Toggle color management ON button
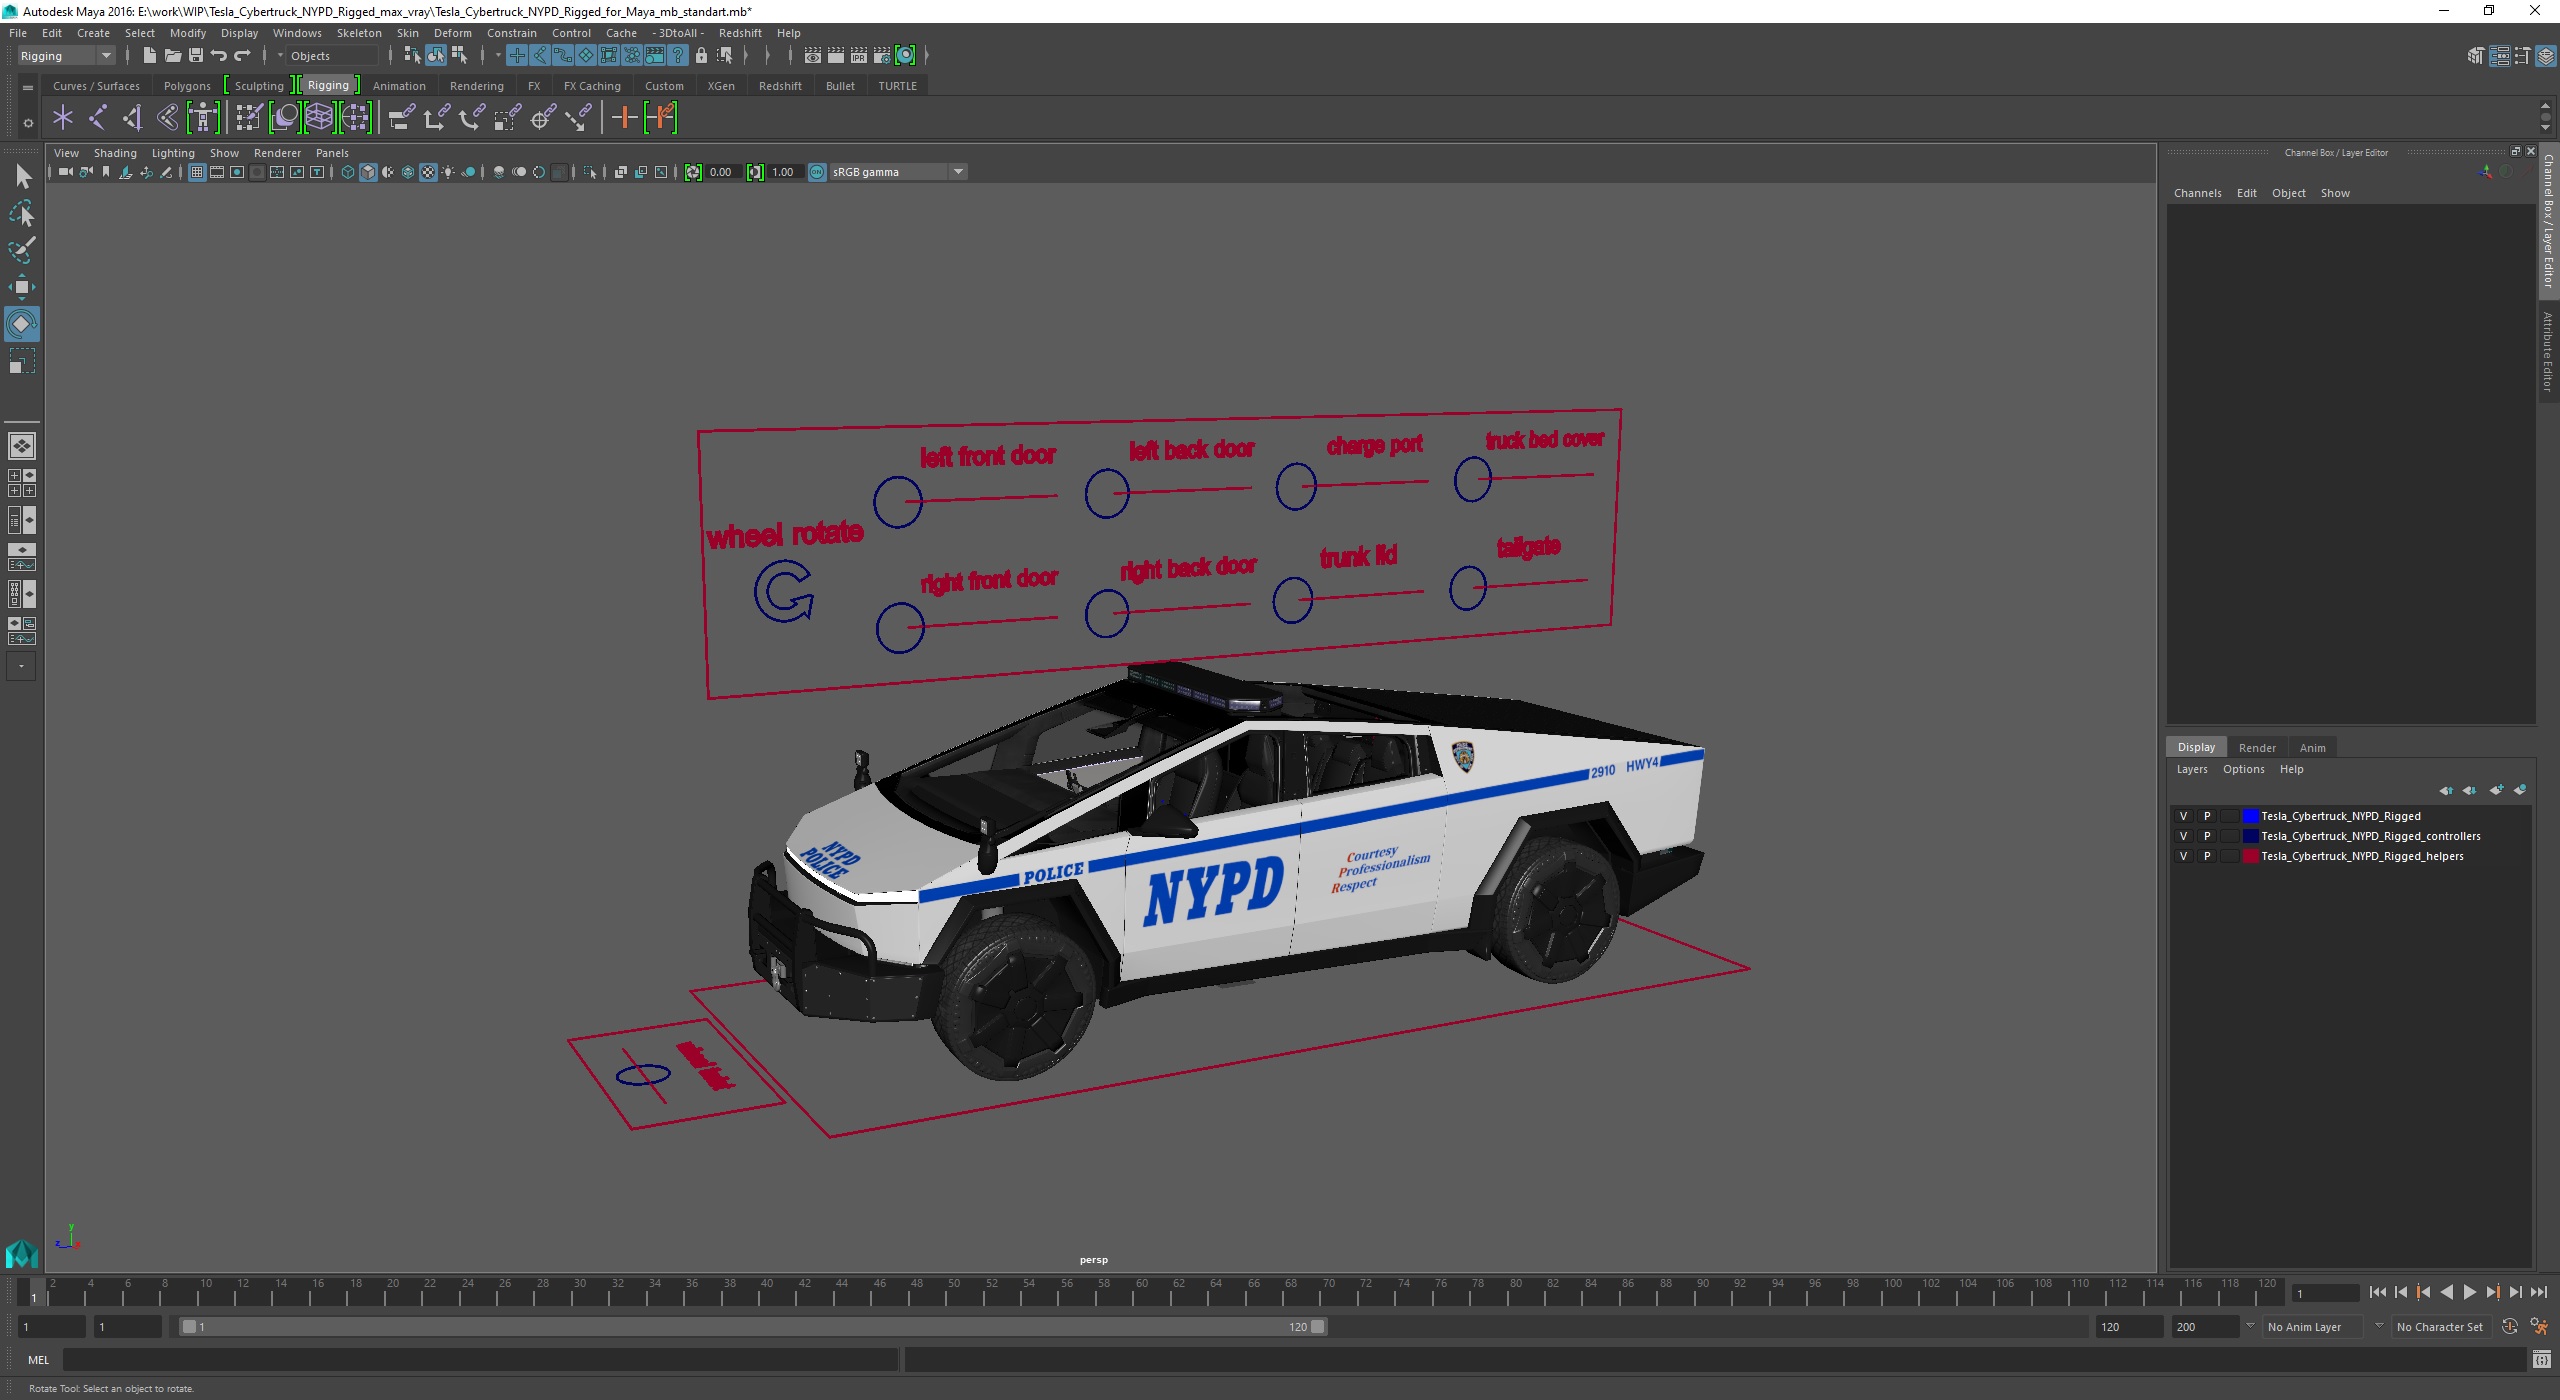Viewport: 2560px width, 1400px height. [x=817, y=172]
